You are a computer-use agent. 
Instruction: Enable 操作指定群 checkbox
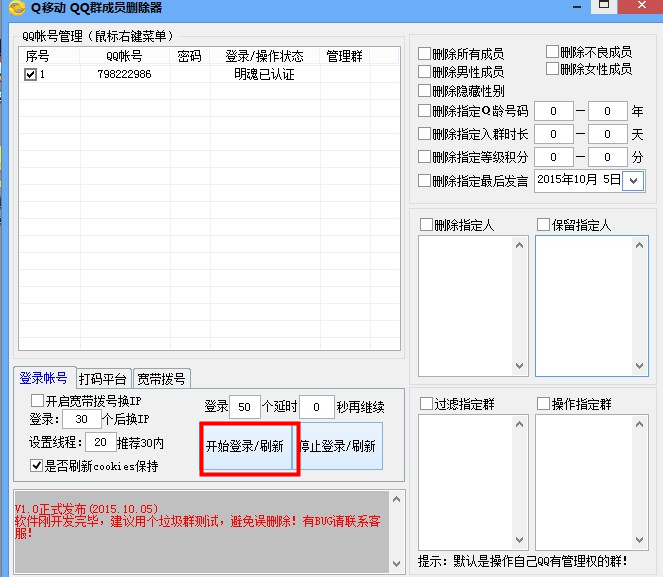(543, 404)
